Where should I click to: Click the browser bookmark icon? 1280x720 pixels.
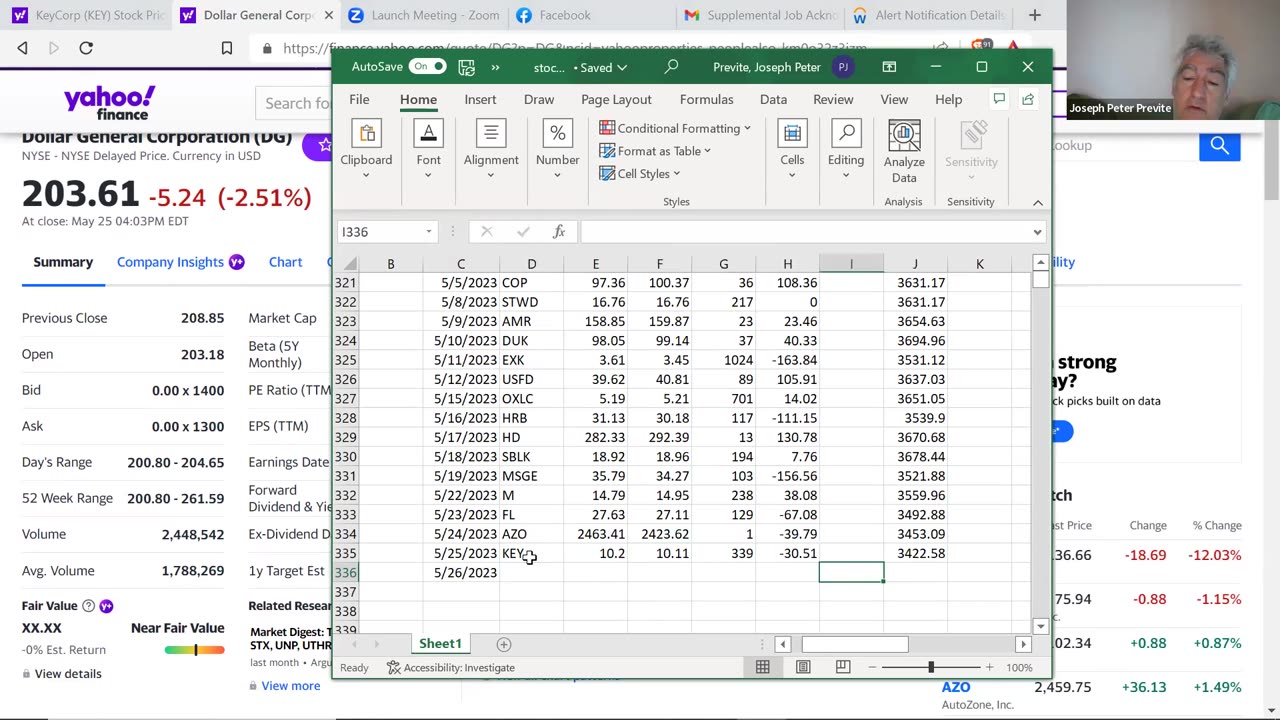(x=227, y=48)
